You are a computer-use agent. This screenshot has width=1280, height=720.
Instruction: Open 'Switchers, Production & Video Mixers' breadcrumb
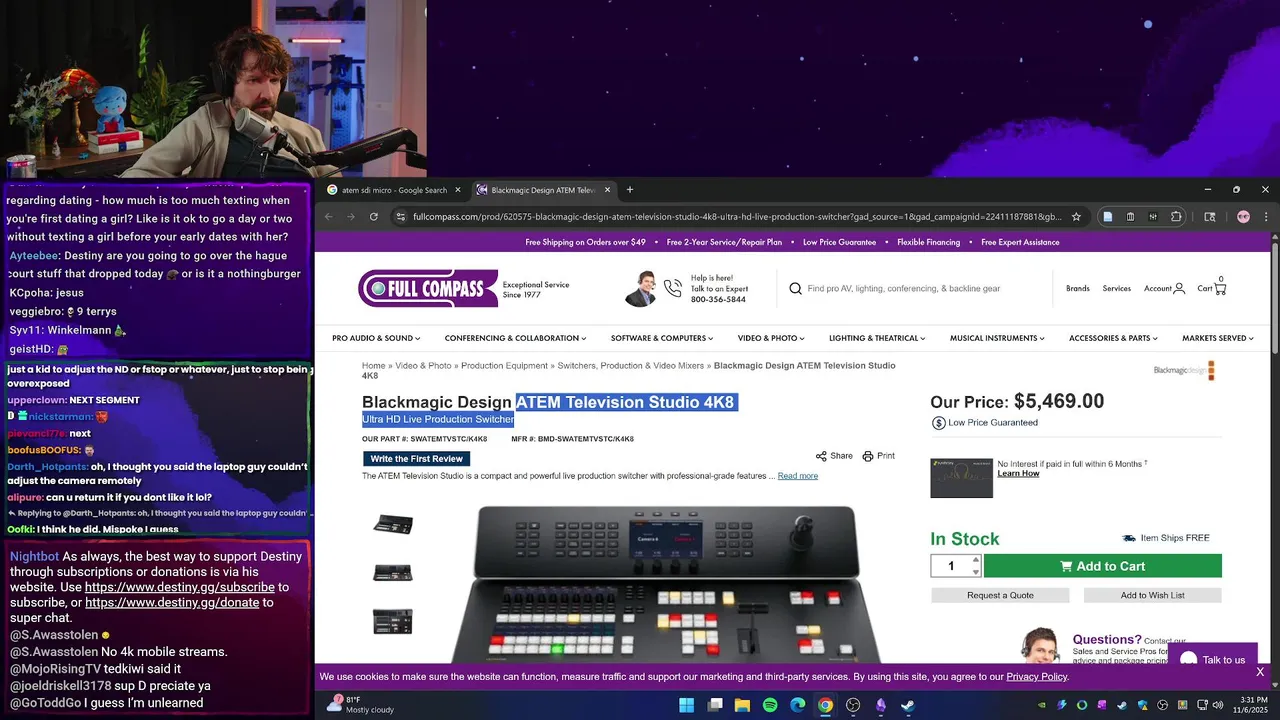click(x=631, y=366)
